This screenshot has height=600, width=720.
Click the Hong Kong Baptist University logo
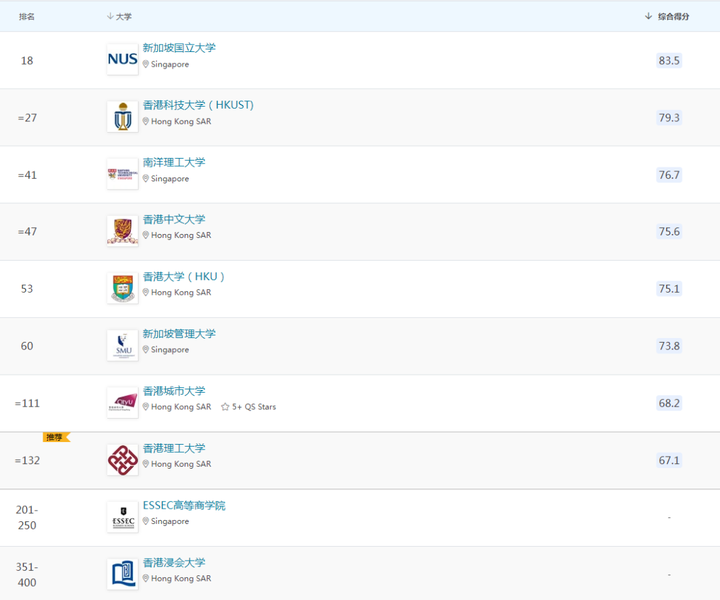[x=123, y=574]
